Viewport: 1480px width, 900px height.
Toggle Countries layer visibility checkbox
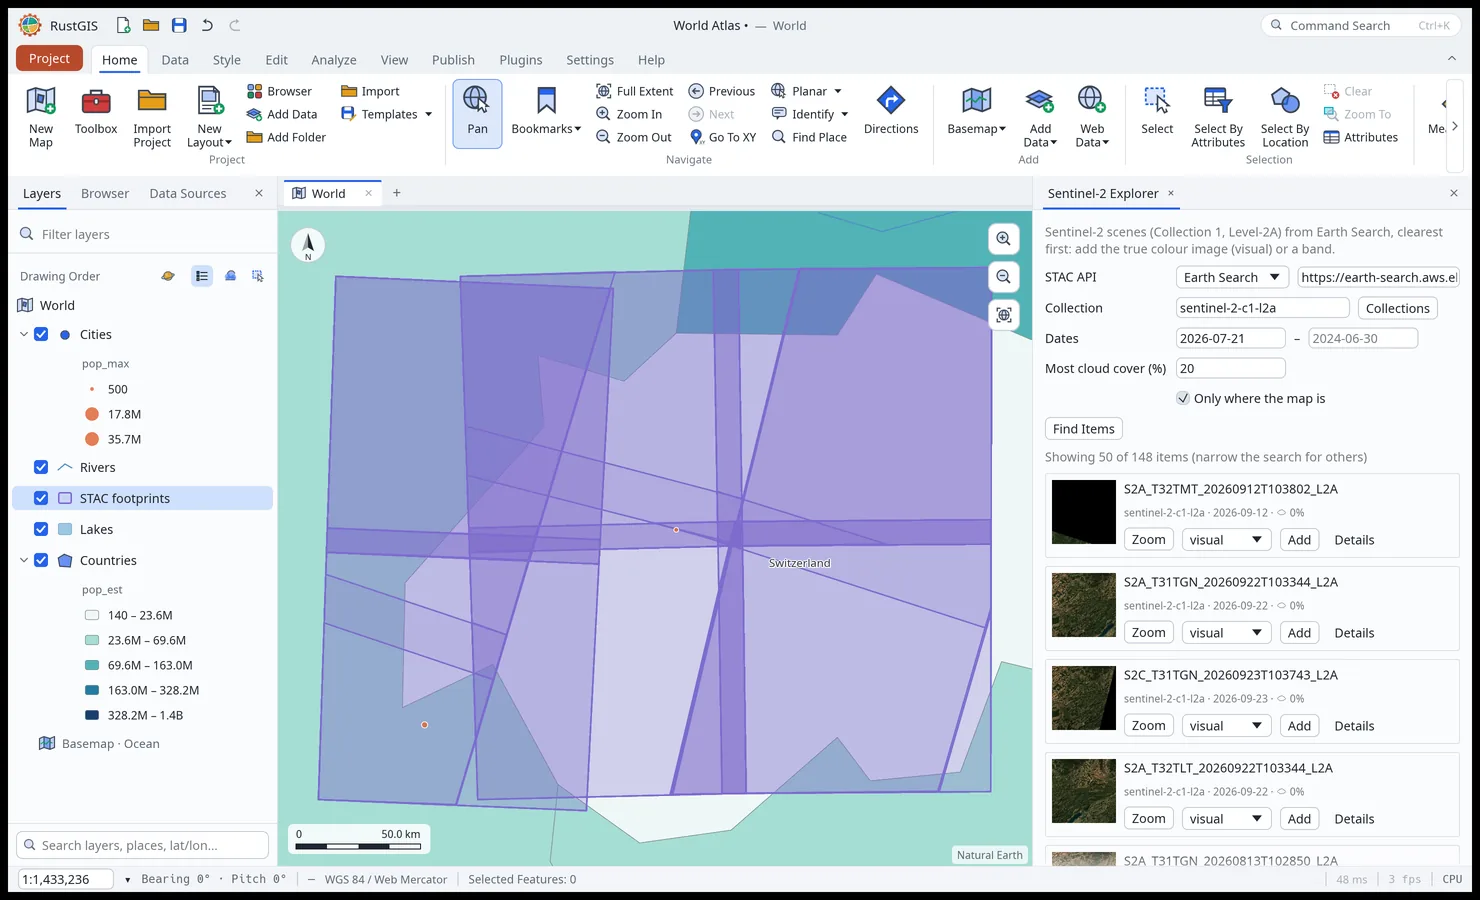41,560
